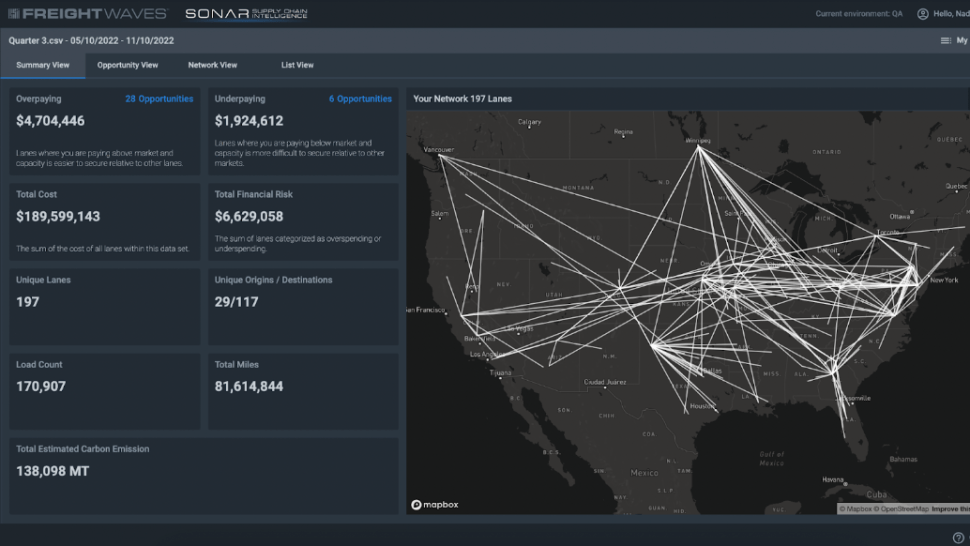Click the Load Count value 170,907
Viewport: 970px width, 546px height.
point(41,386)
